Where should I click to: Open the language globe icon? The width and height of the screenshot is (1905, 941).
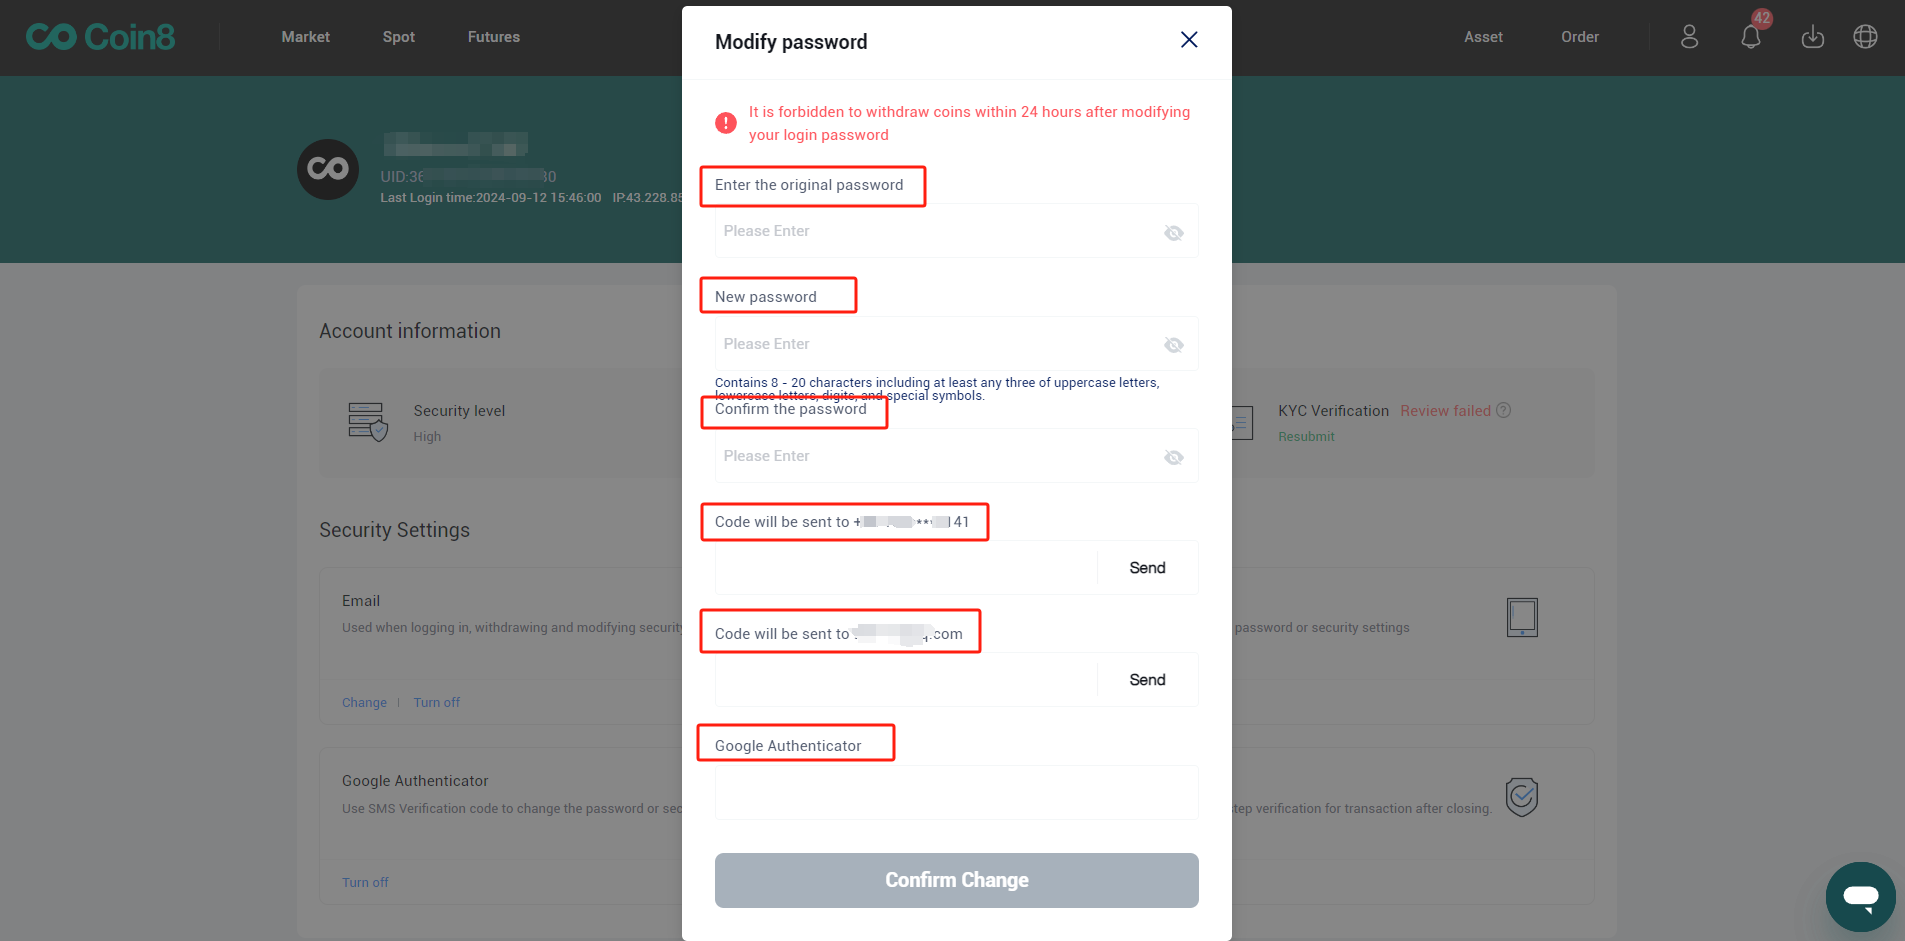(1865, 37)
